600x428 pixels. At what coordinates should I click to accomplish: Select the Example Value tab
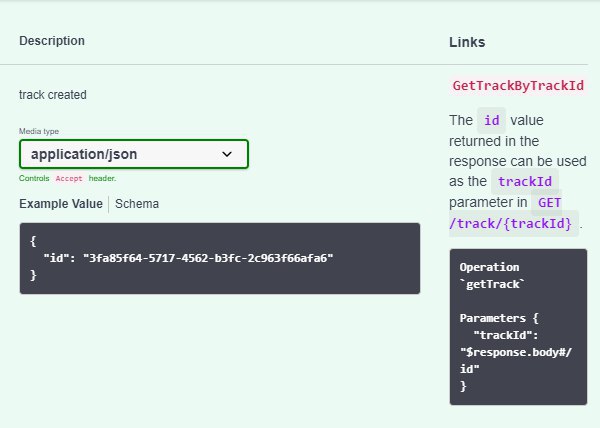pyautogui.click(x=60, y=204)
